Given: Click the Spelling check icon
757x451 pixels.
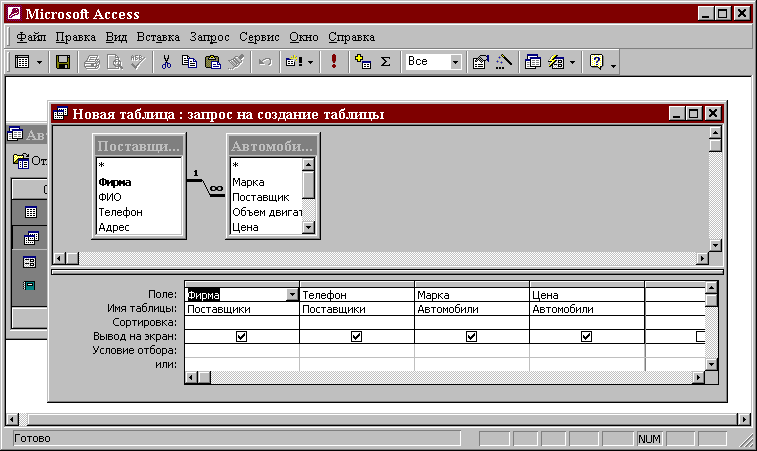Looking at the screenshot, I should click(138, 62).
